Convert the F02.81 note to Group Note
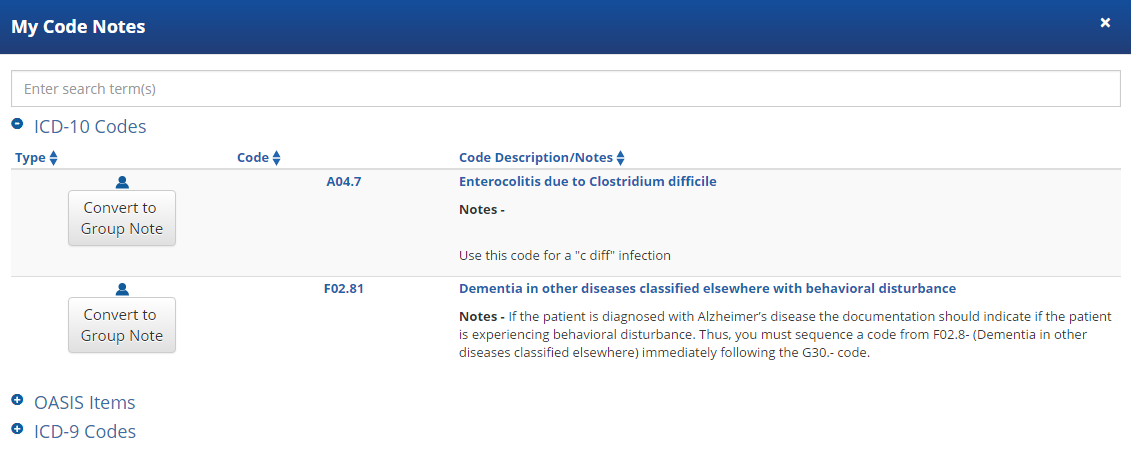The height and width of the screenshot is (464, 1131). 121,325
